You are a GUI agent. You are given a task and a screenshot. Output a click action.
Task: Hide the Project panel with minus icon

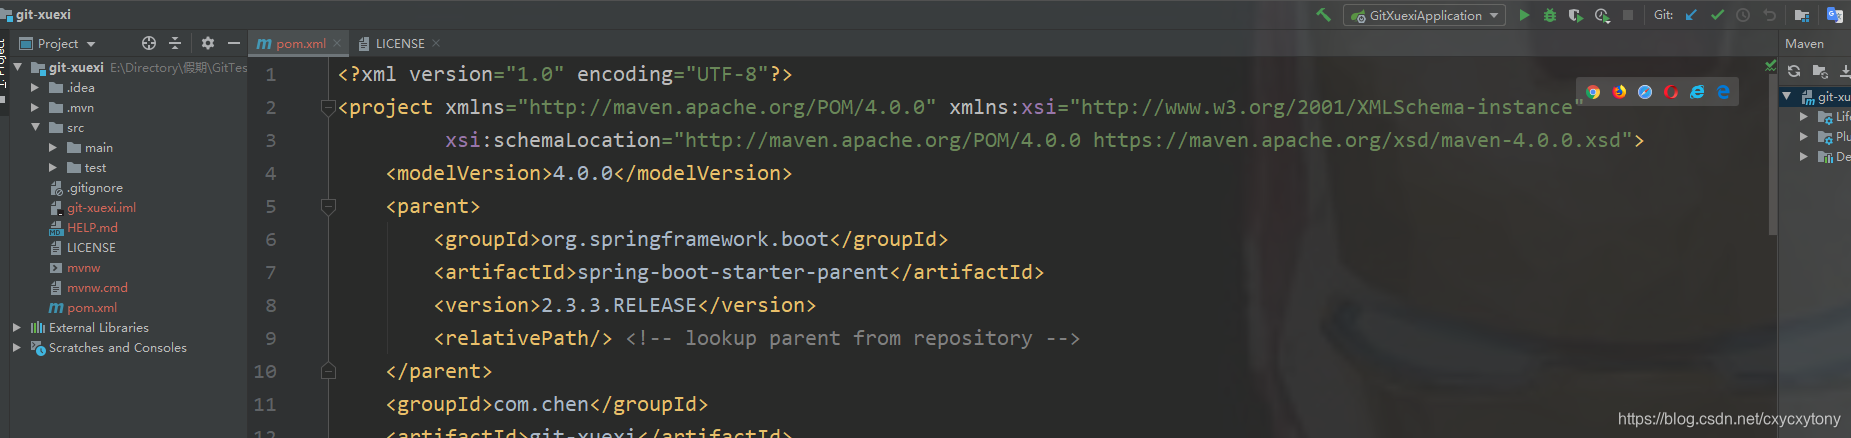point(234,43)
